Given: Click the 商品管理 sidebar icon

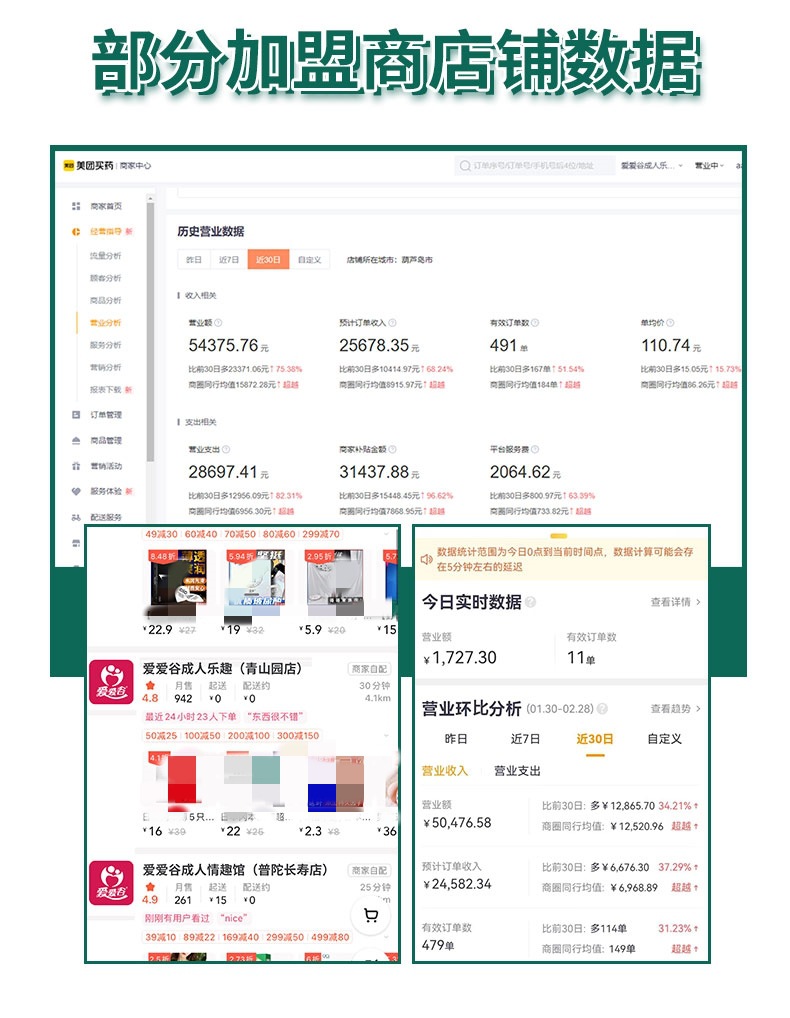Looking at the screenshot, I should click(x=76, y=441).
